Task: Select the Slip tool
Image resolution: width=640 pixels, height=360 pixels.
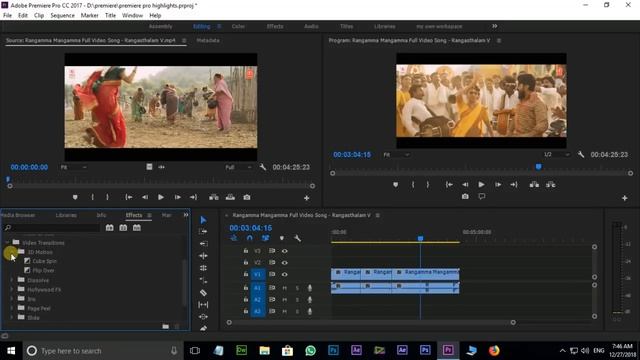Action: (203, 304)
